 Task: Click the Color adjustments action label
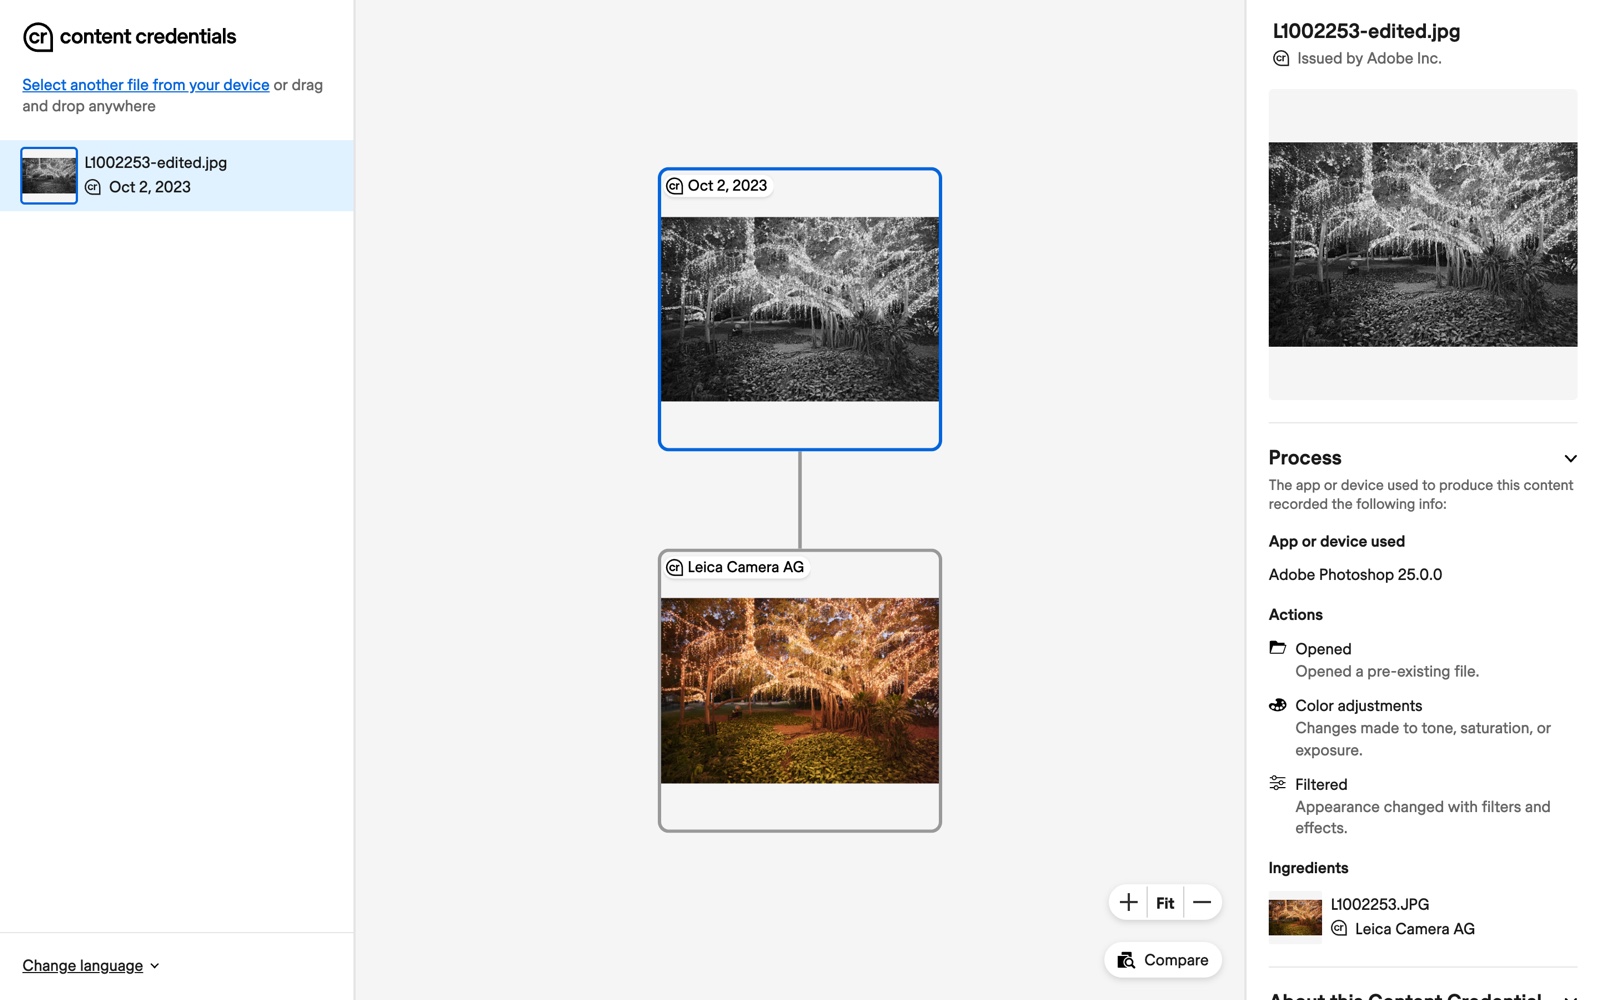[1358, 706]
